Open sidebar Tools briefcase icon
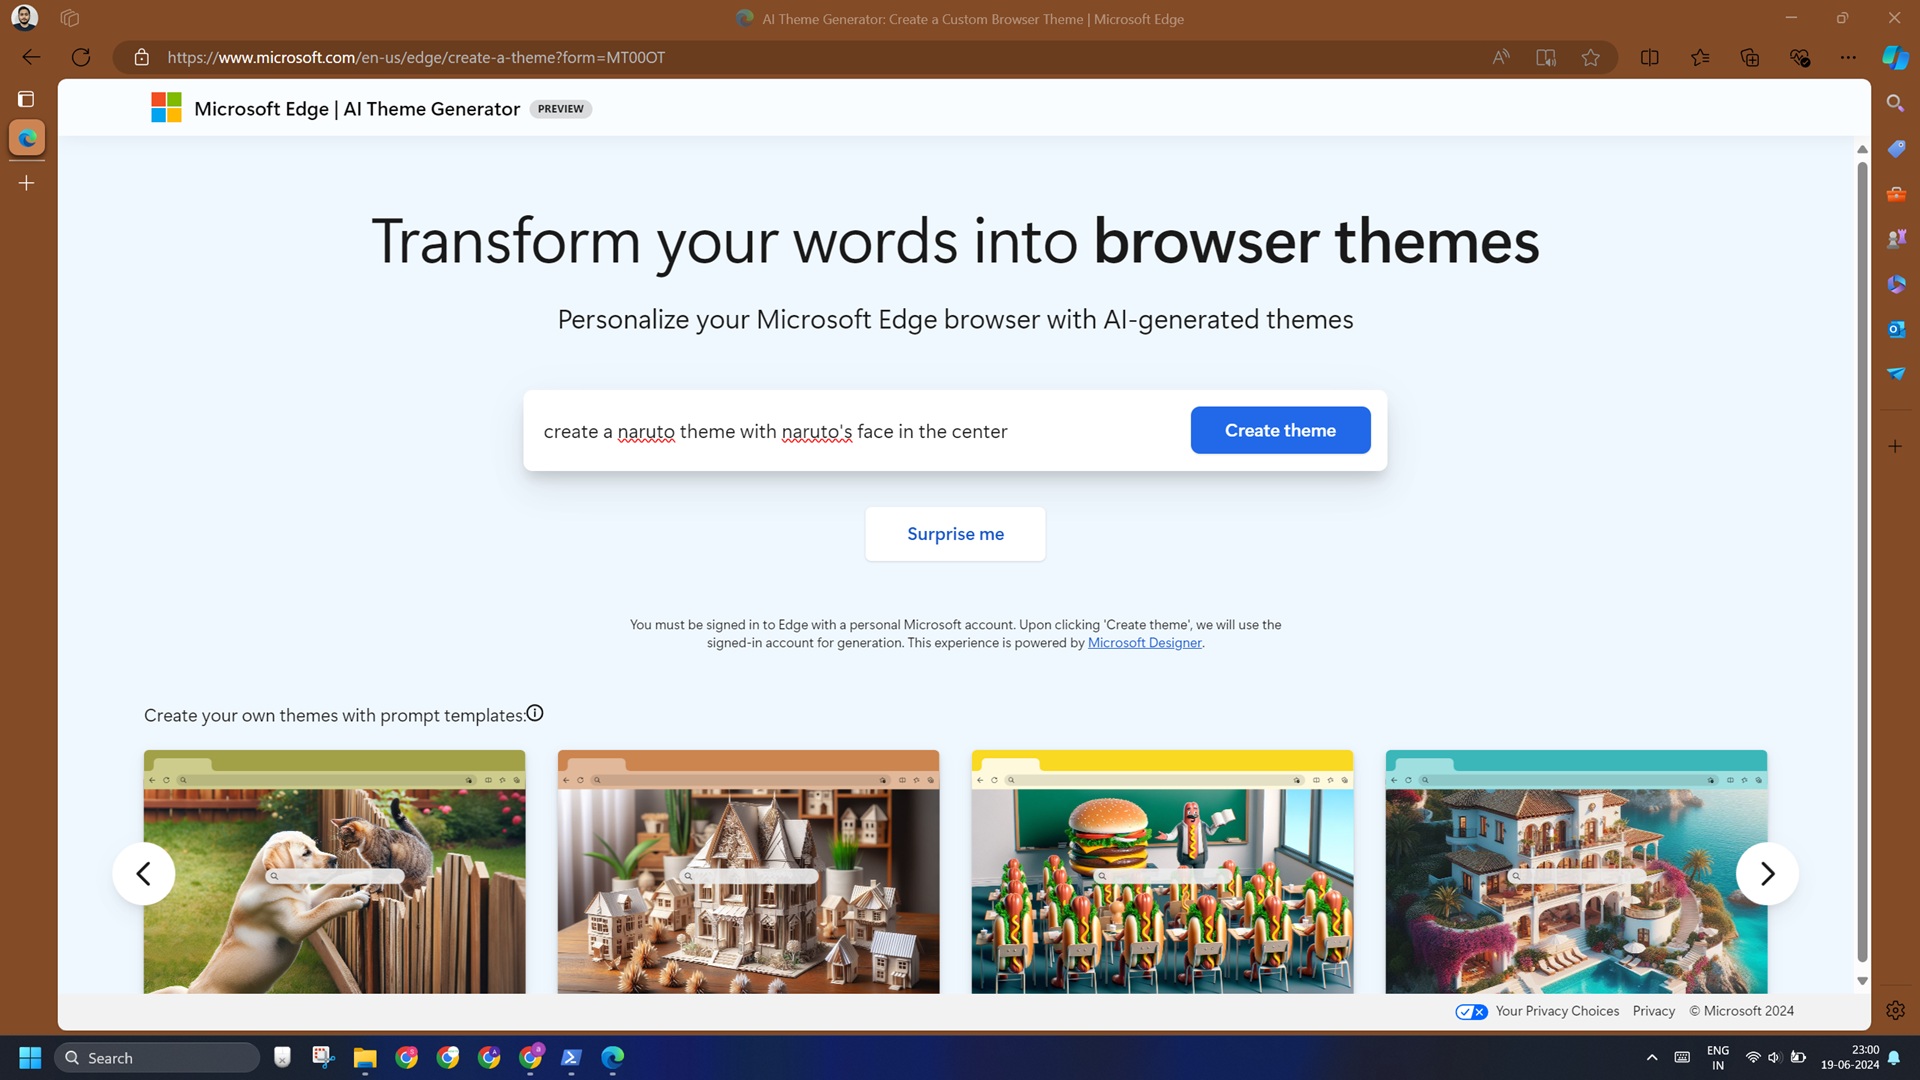This screenshot has width=1920, height=1080. [1896, 194]
